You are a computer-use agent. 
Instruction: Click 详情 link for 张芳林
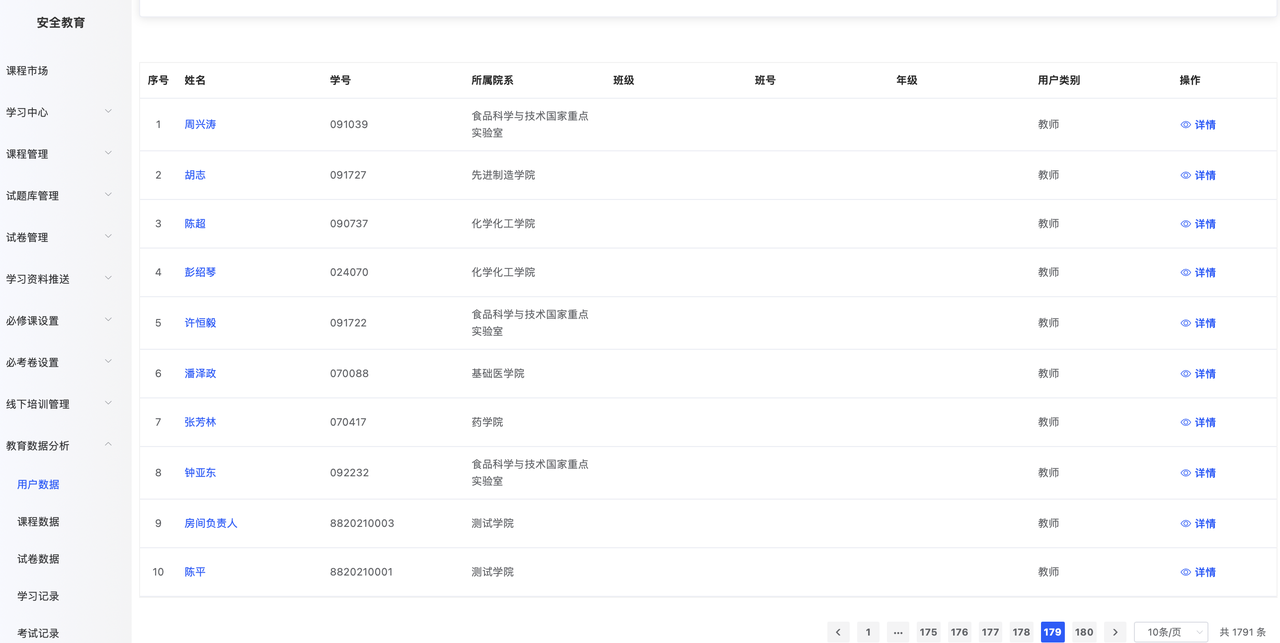point(1205,423)
